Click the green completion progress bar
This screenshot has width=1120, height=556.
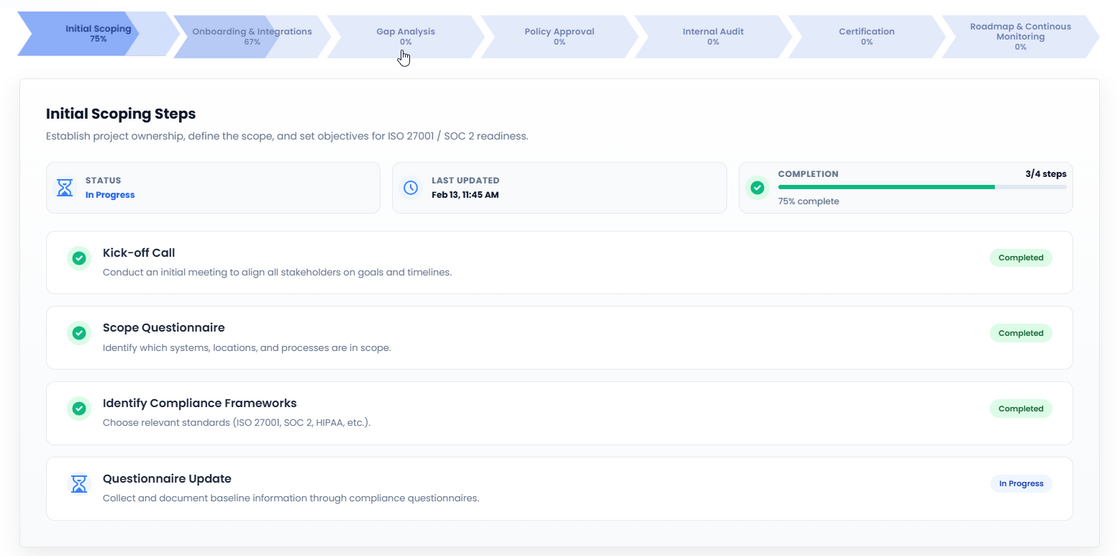[x=885, y=187]
